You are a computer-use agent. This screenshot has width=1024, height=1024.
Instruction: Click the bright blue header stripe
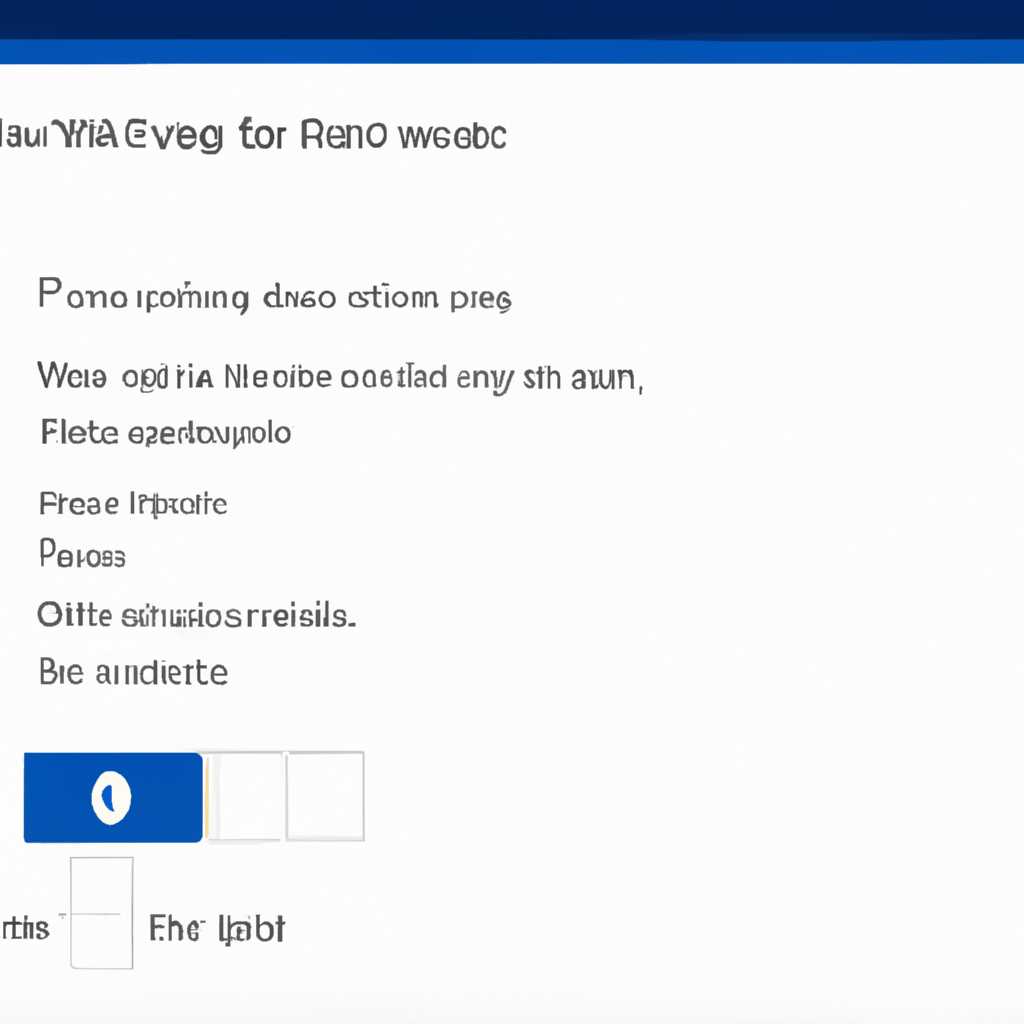click(512, 52)
